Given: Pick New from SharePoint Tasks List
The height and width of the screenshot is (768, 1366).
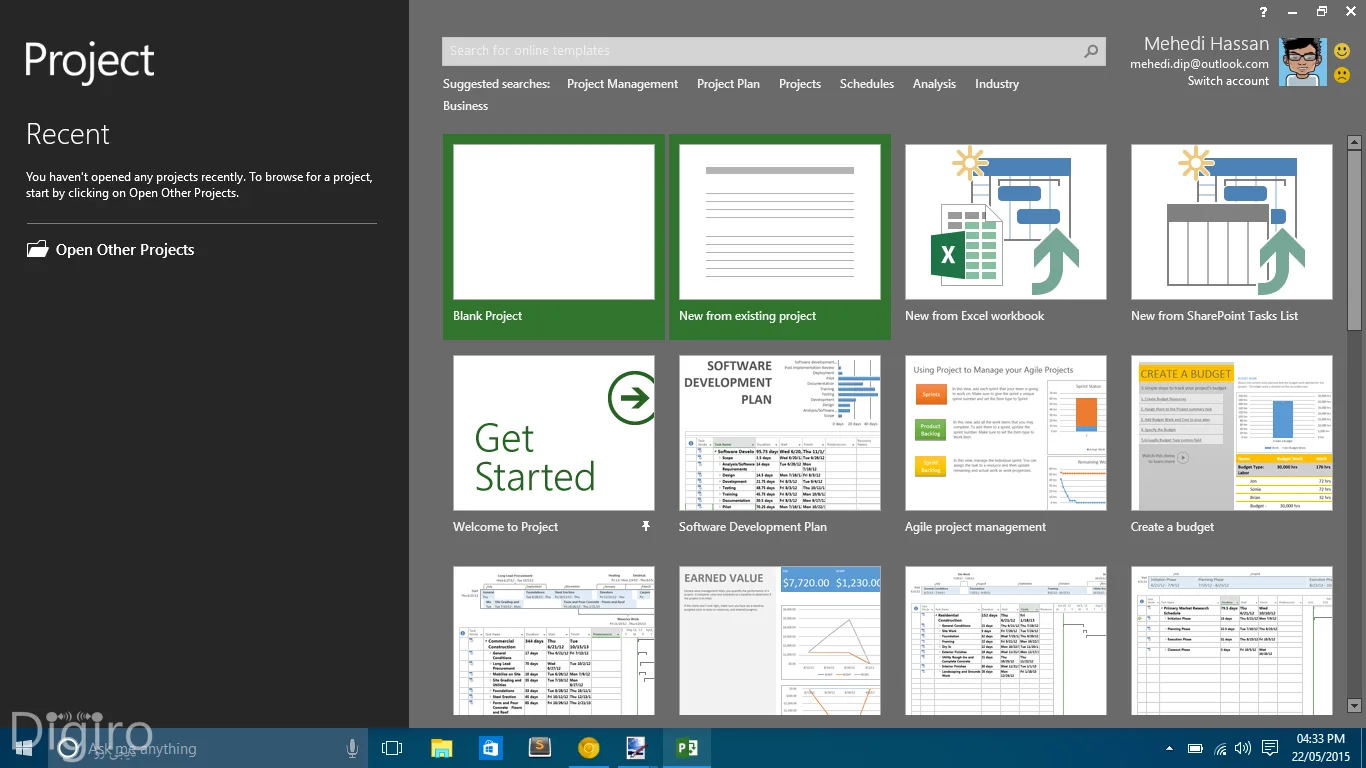Looking at the screenshot, I should coord(1232,237).
